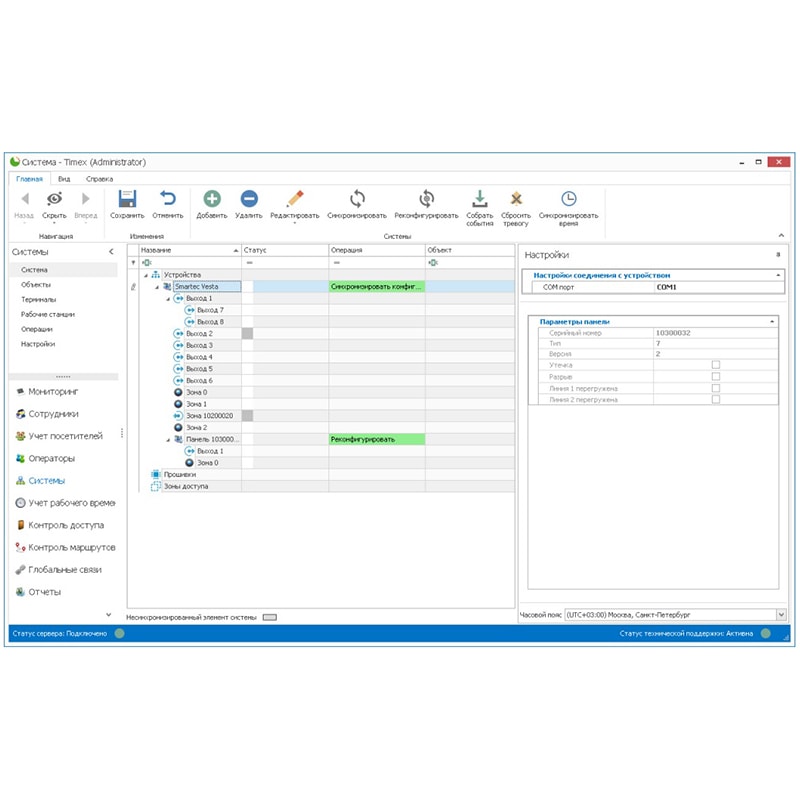Viewport: 800px width, 800px height.
Task: Click the green Добавить plus icon
Action: pyautogui.click(x=212, y=199)
